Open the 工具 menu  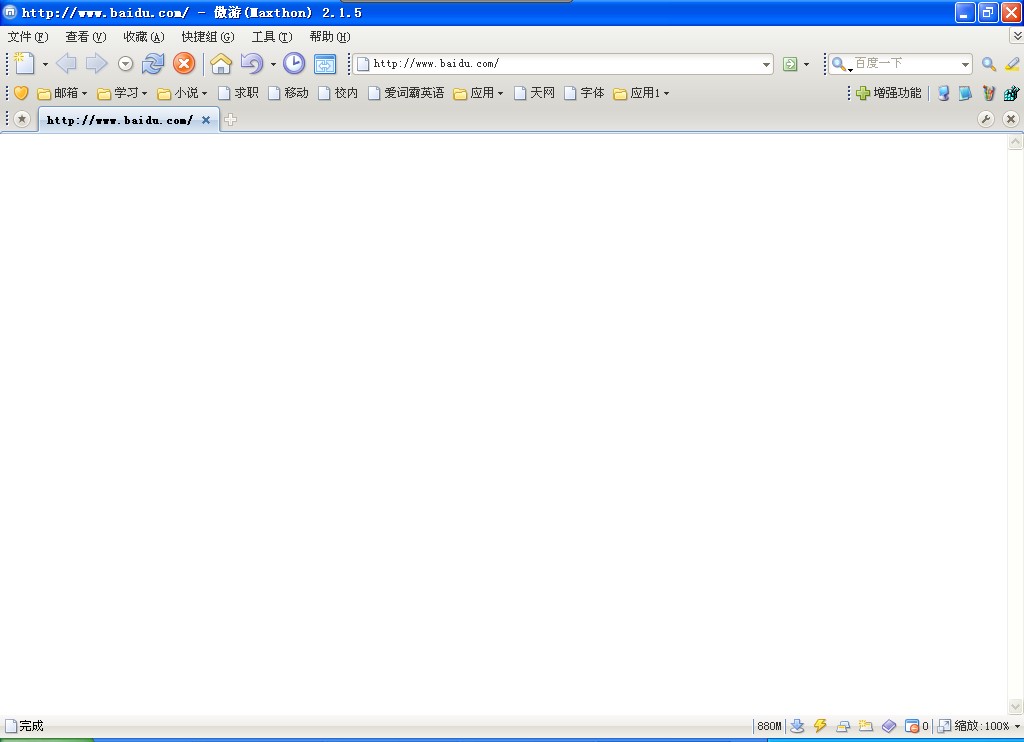tap(271, 37)
